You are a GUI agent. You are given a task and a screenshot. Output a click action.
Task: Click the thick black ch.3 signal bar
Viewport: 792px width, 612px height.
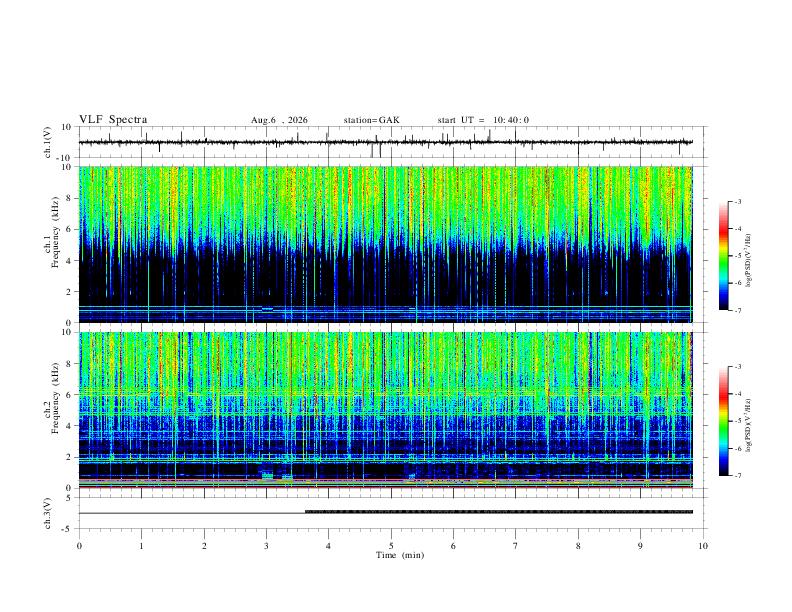click(499, 512)
